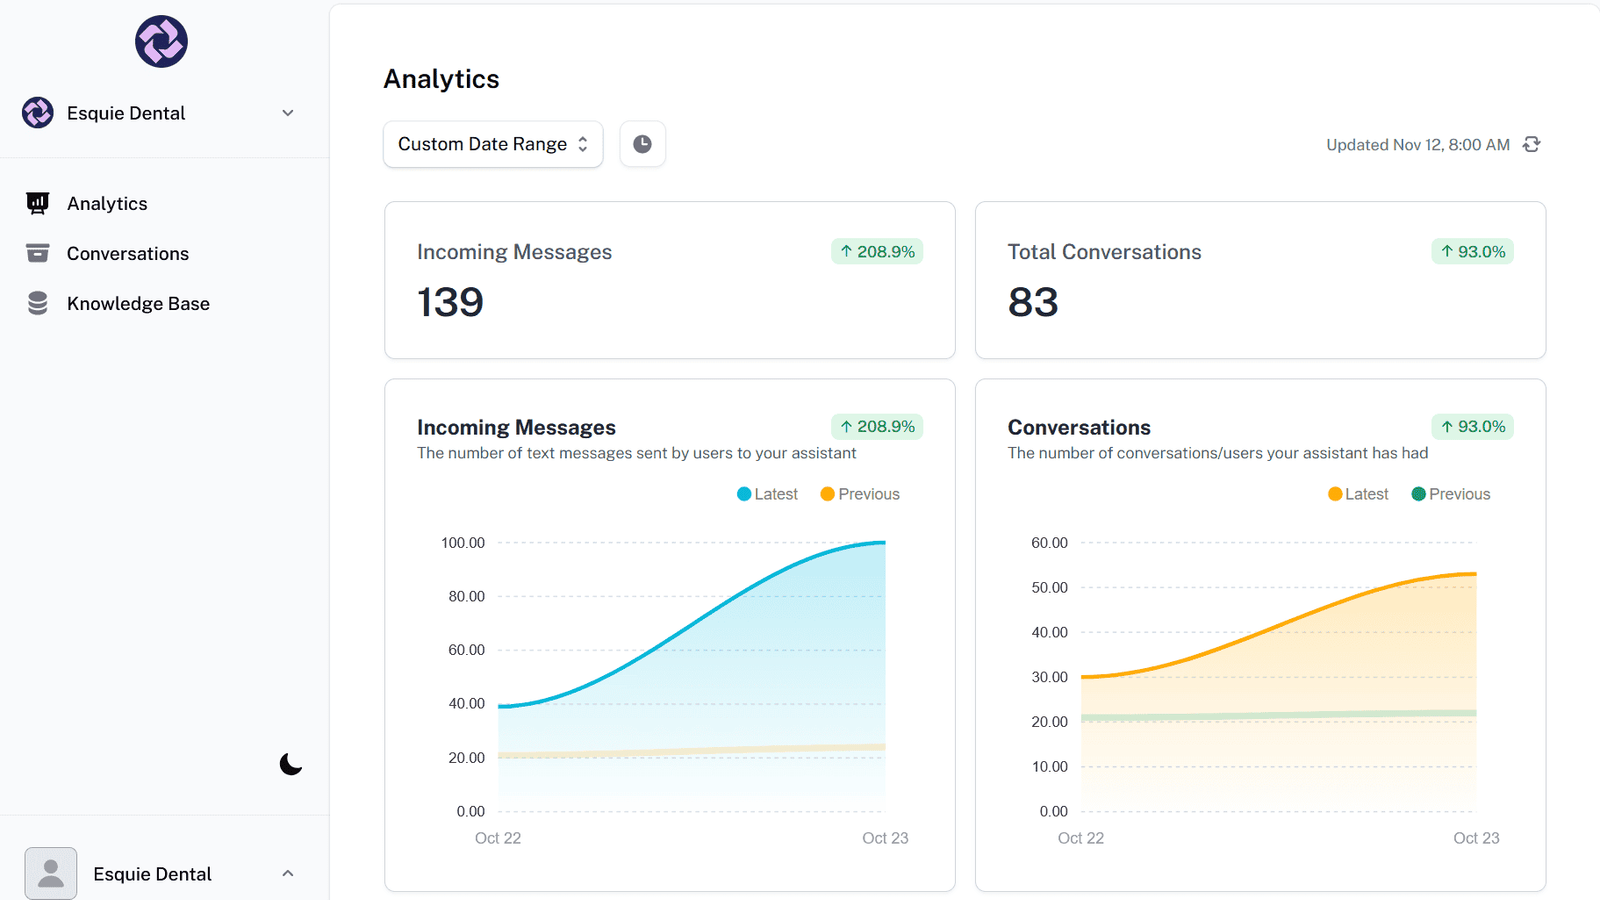The image size is (1600, 900).
Task: Click the small workspace icon beside Esquie Dental
Action: (x=38, y=113)
